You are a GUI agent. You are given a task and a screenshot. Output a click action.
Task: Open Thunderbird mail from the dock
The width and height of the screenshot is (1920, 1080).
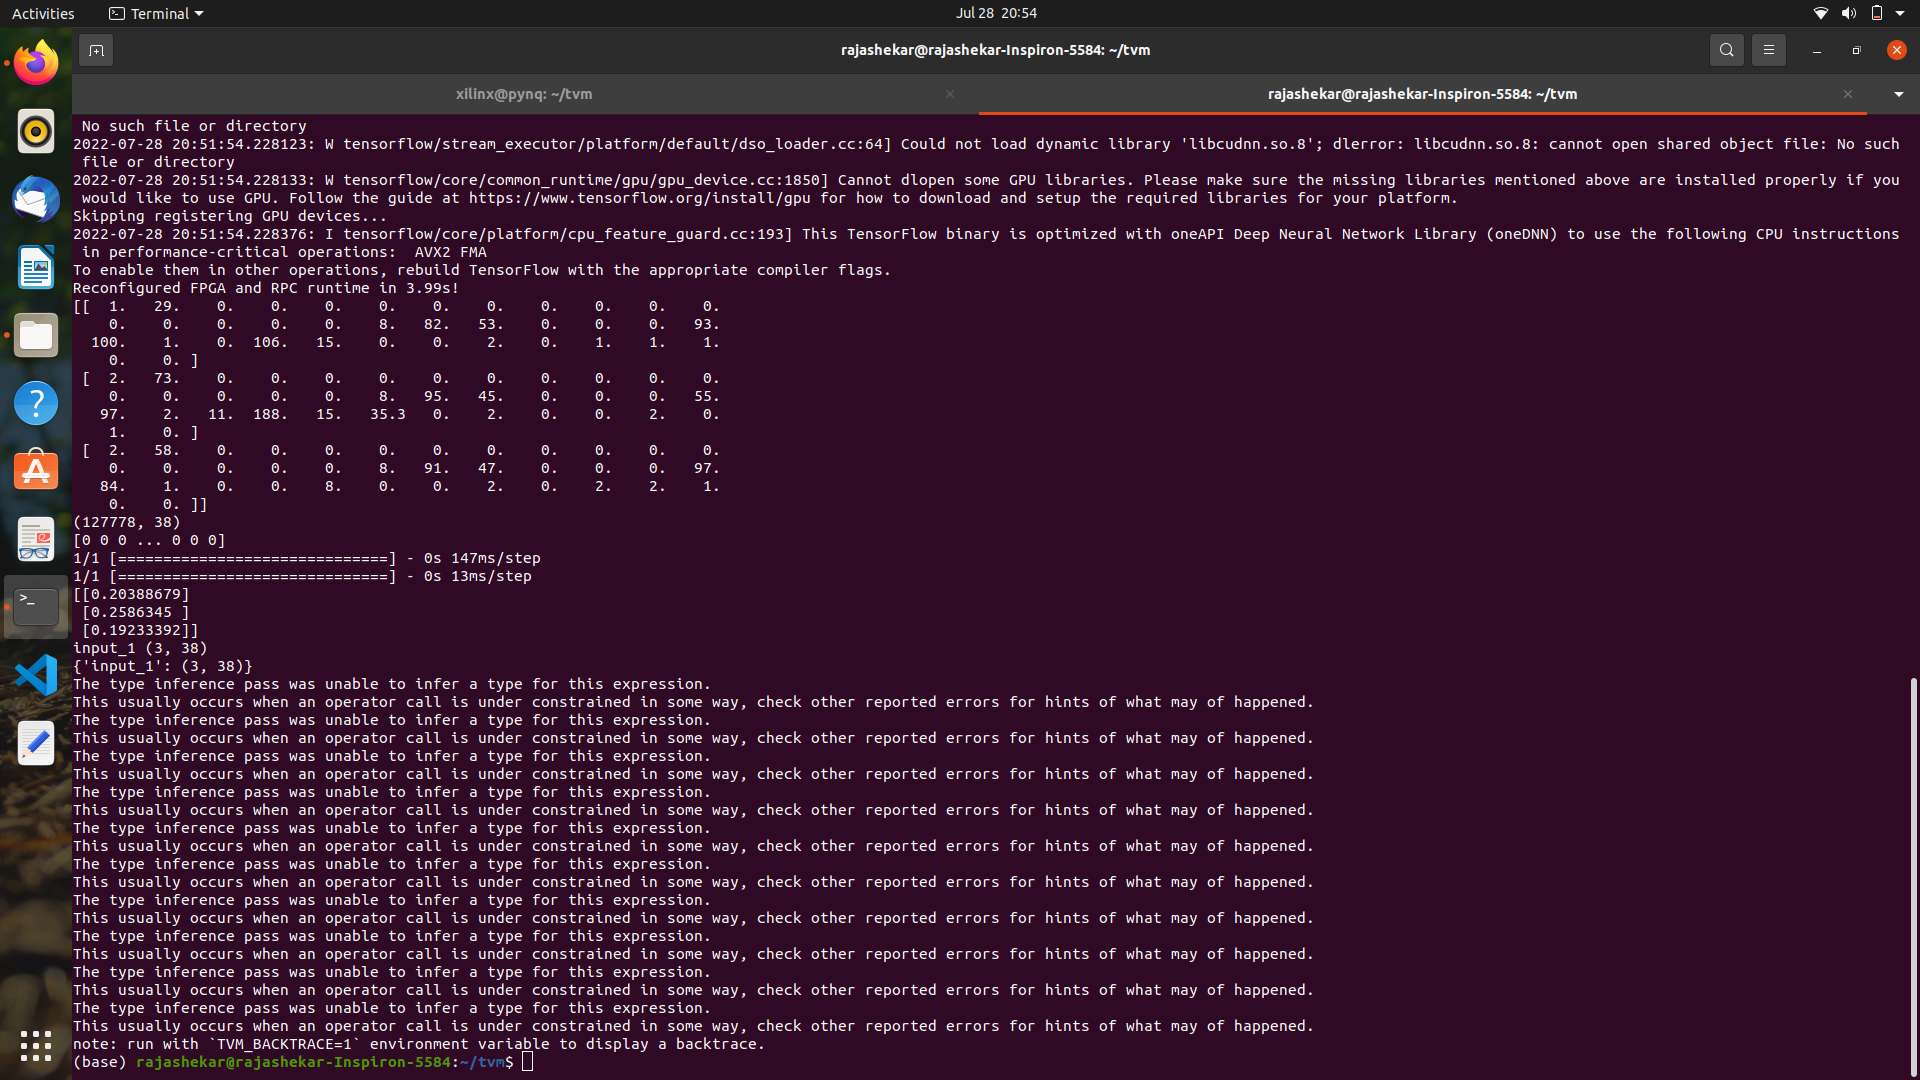pyautogui.click(x=36, y=199)
